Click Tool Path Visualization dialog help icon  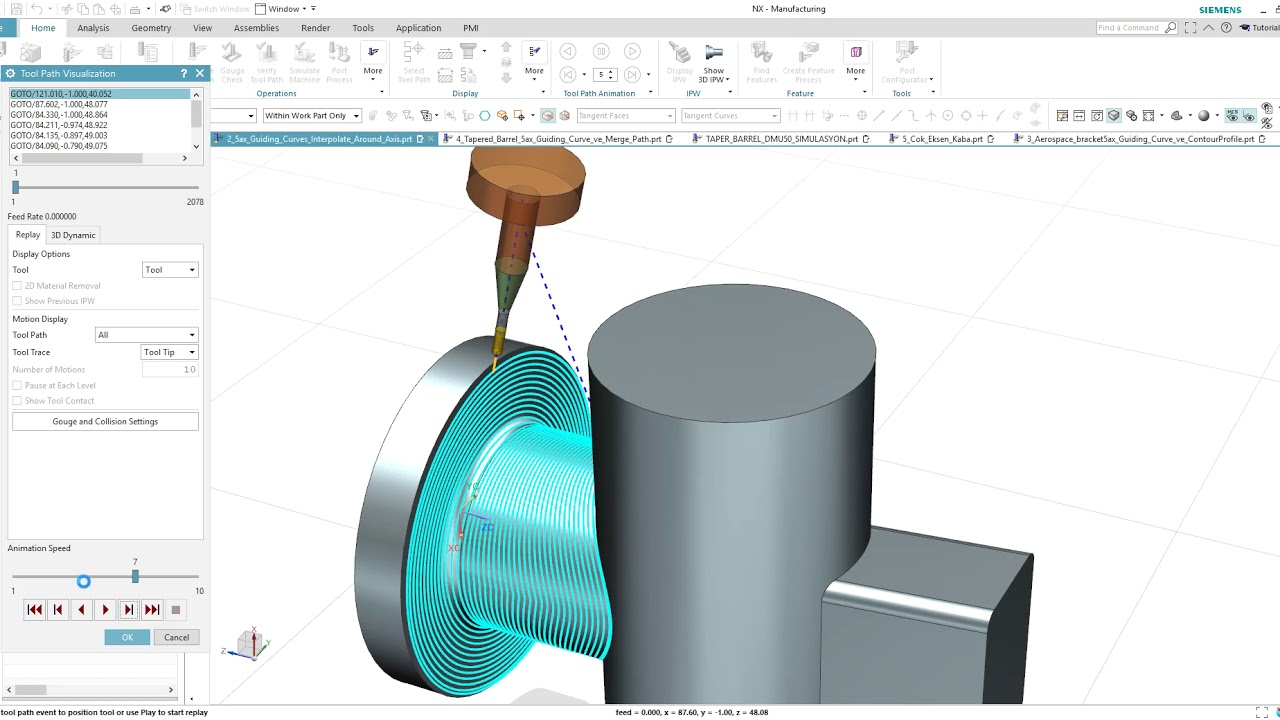[x=183, y=73]
